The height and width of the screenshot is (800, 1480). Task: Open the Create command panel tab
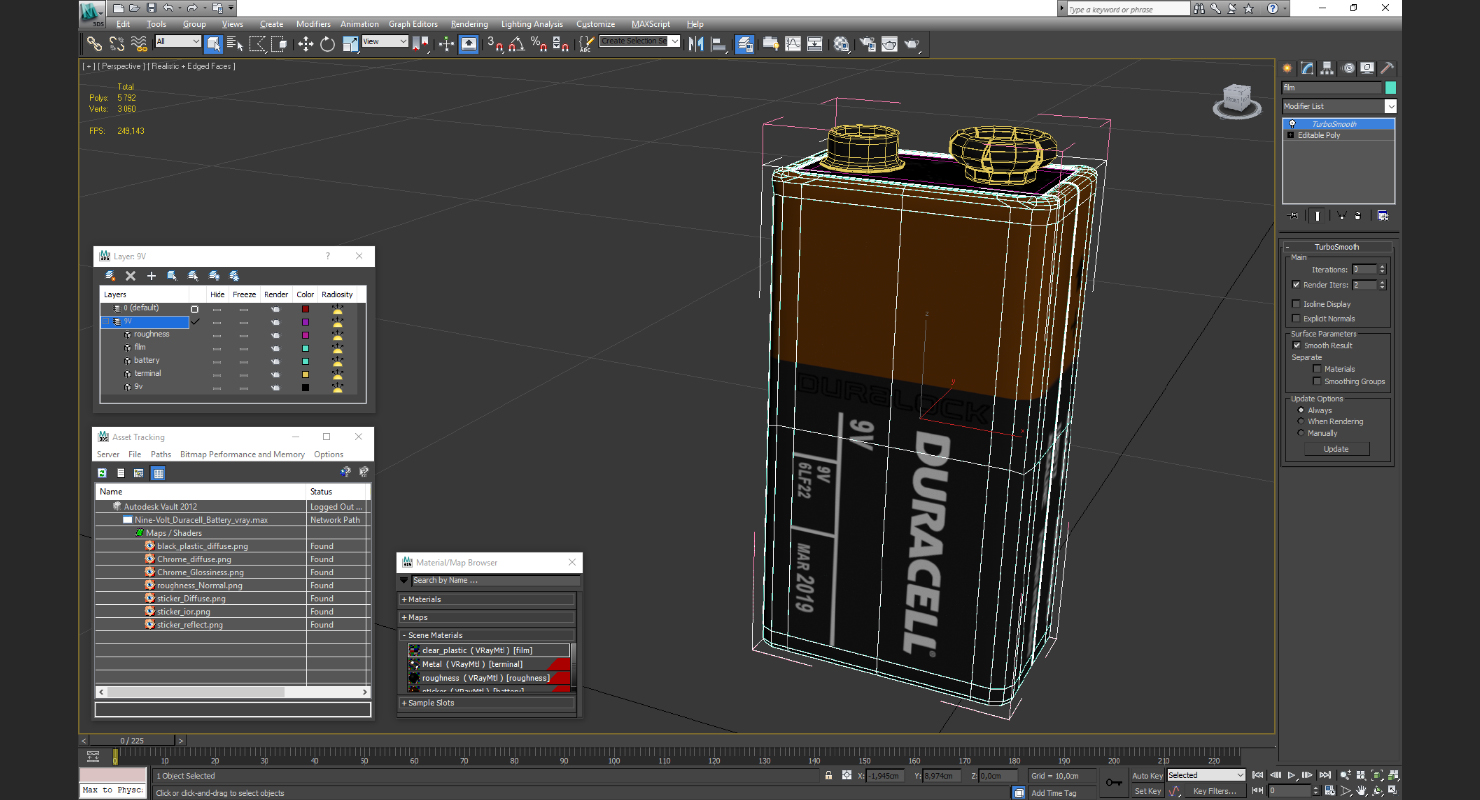click(1288, 68)
